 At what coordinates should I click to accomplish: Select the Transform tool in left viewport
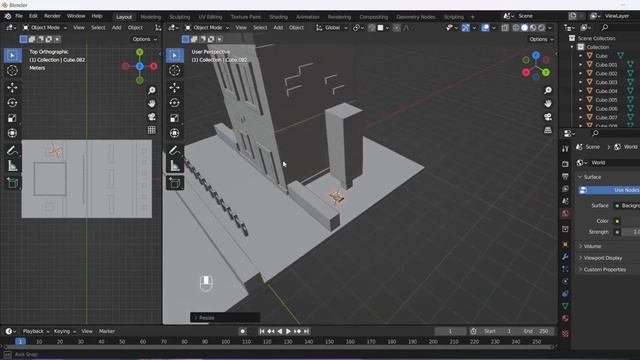12,133
